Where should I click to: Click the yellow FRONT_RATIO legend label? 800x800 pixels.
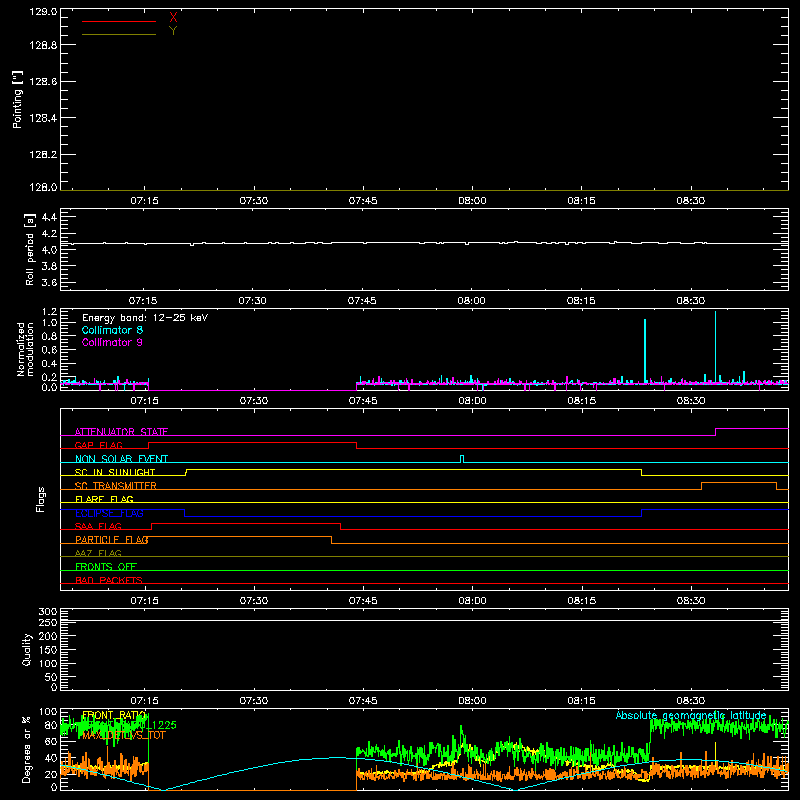pos(114,715)
